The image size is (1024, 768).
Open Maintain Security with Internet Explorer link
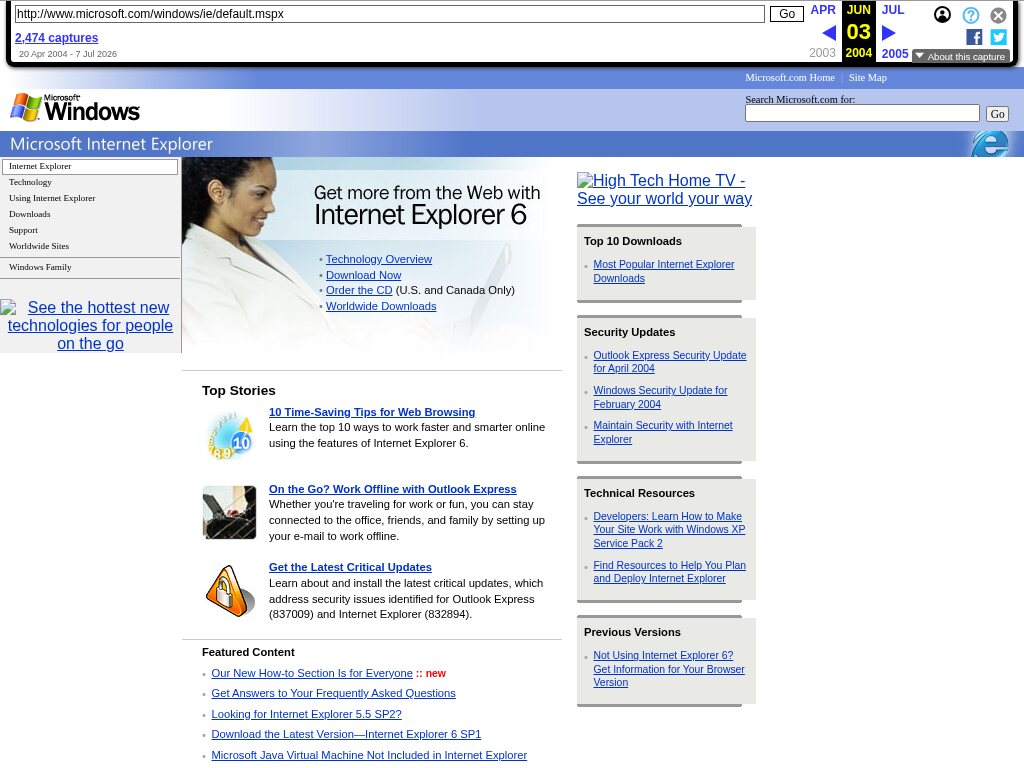click(662, 432)
